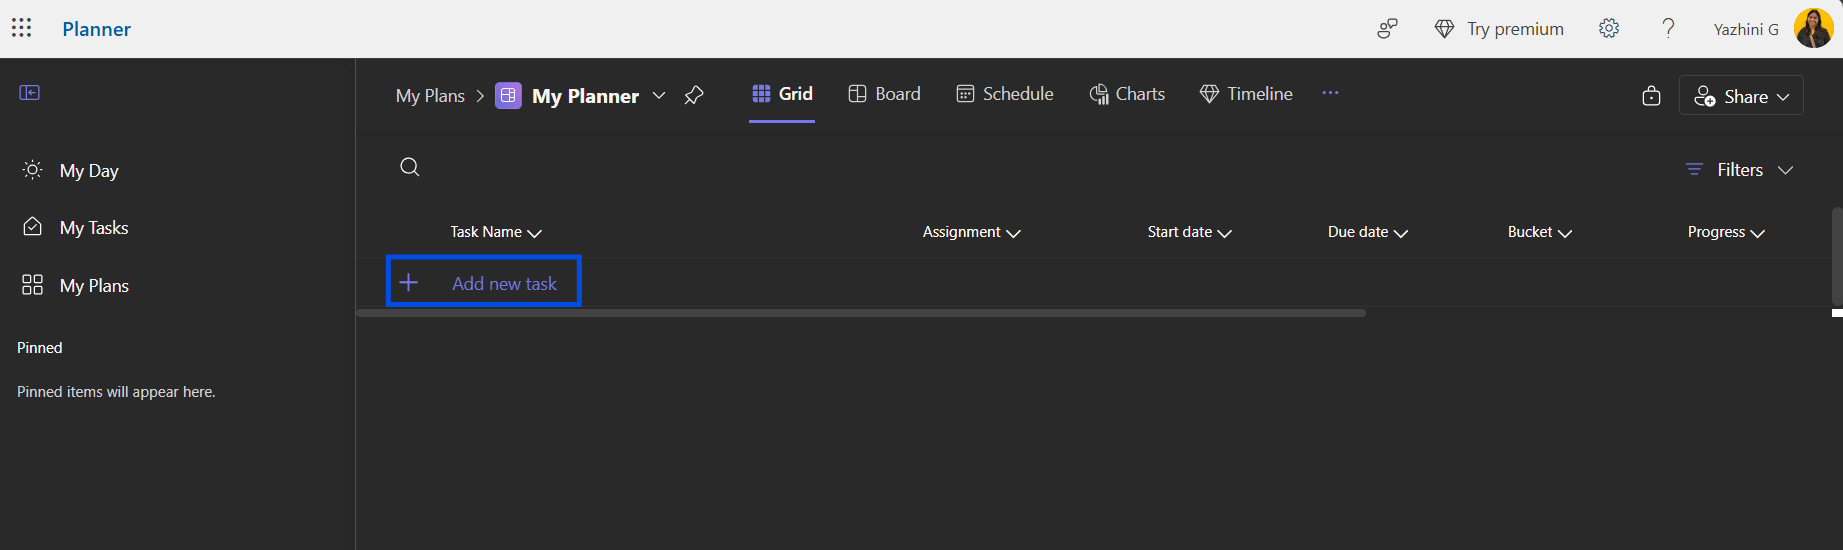Collapse the left navigation pane
Viewport: 1843px width, 550px height.
30,93
